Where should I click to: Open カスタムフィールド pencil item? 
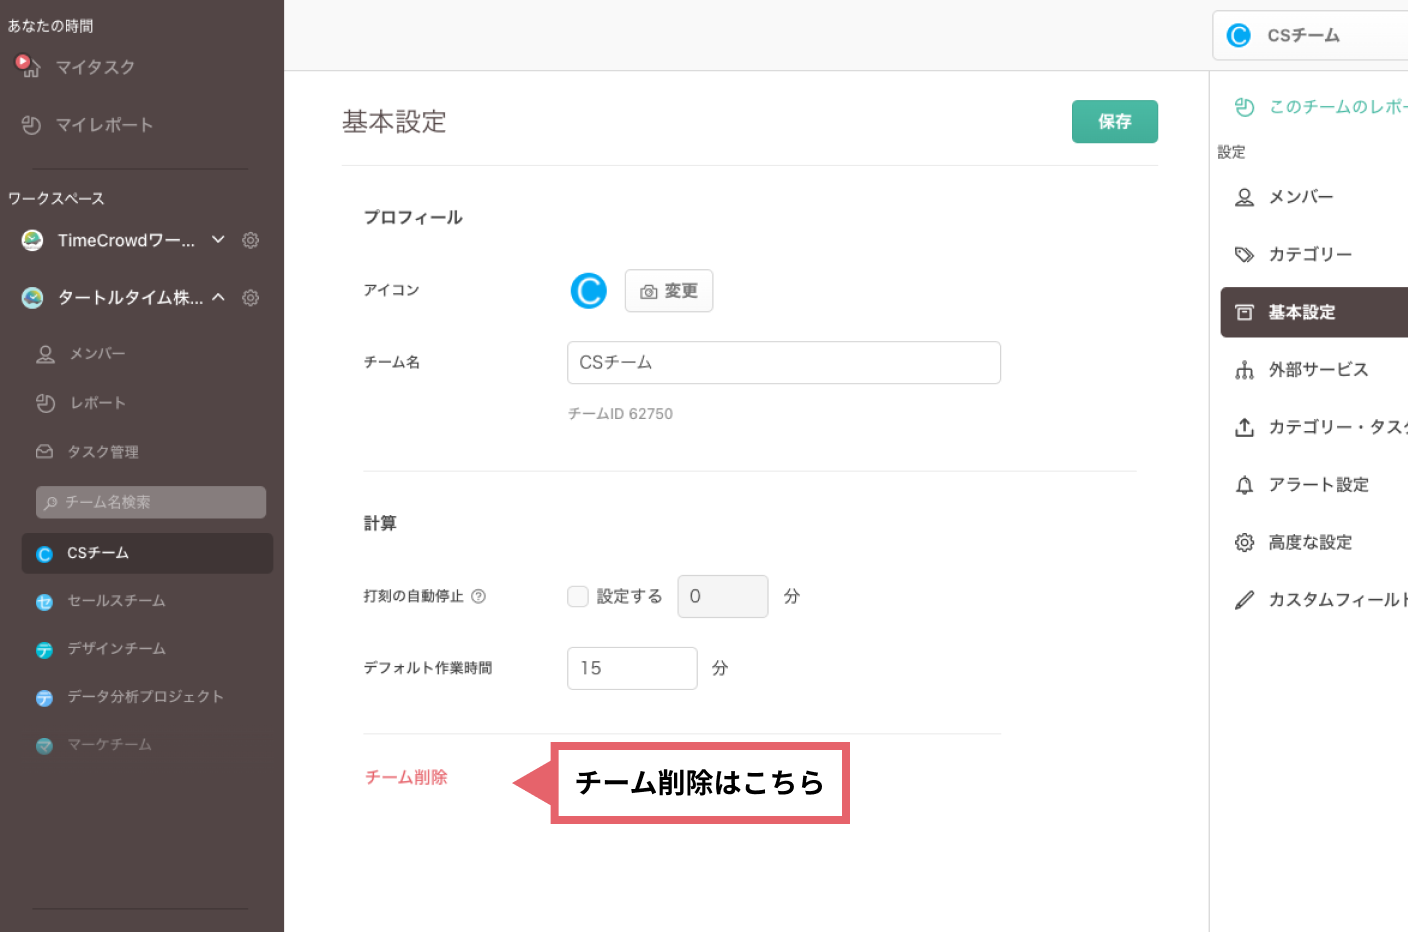[x=1335, y=600]
